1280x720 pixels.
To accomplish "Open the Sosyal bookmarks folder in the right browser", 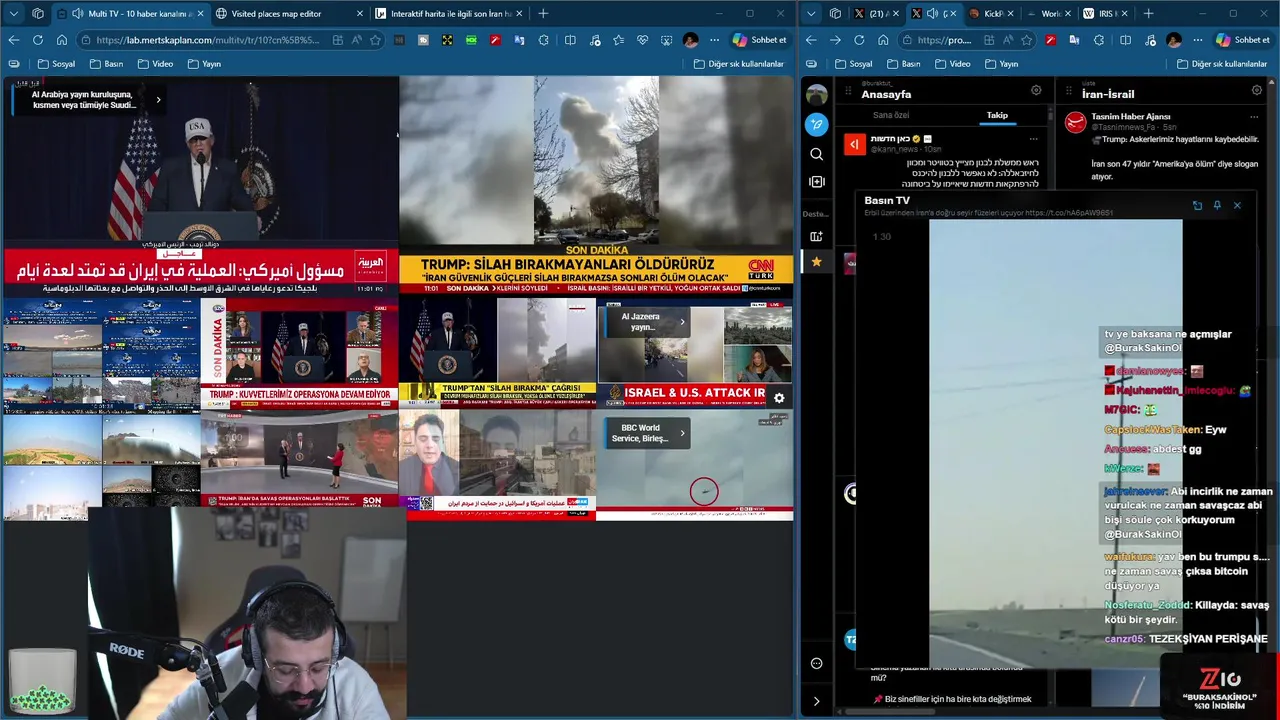I will pyautogui.click(x=853, y=64).
